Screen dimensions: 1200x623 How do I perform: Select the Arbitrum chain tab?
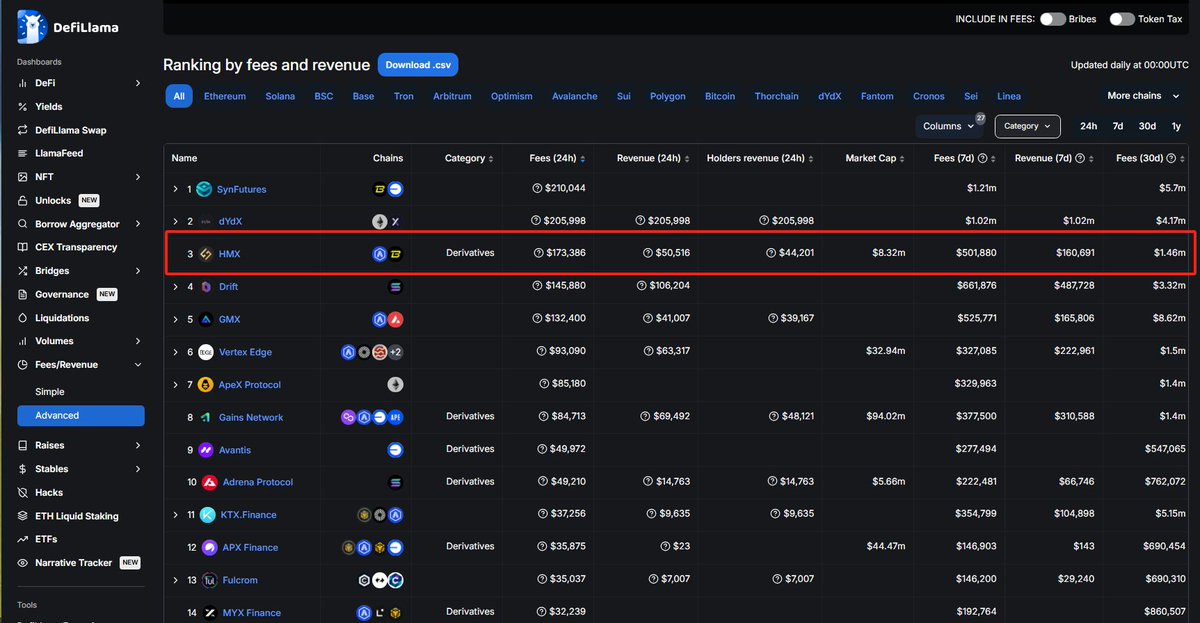click(x=452, y=96)
